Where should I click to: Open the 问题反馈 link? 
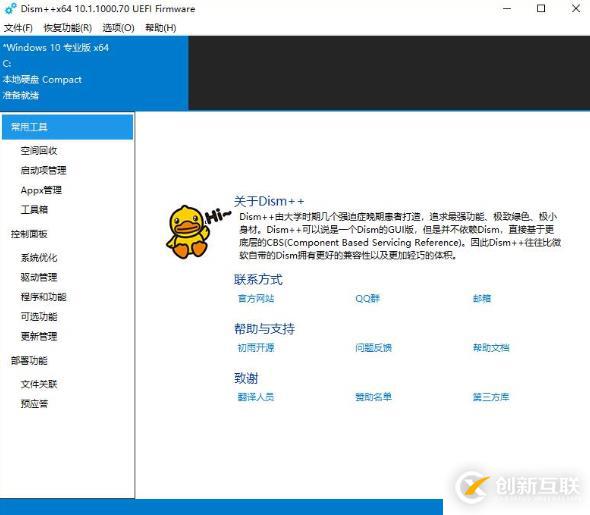pyautogui.click(x=373, y=348)
